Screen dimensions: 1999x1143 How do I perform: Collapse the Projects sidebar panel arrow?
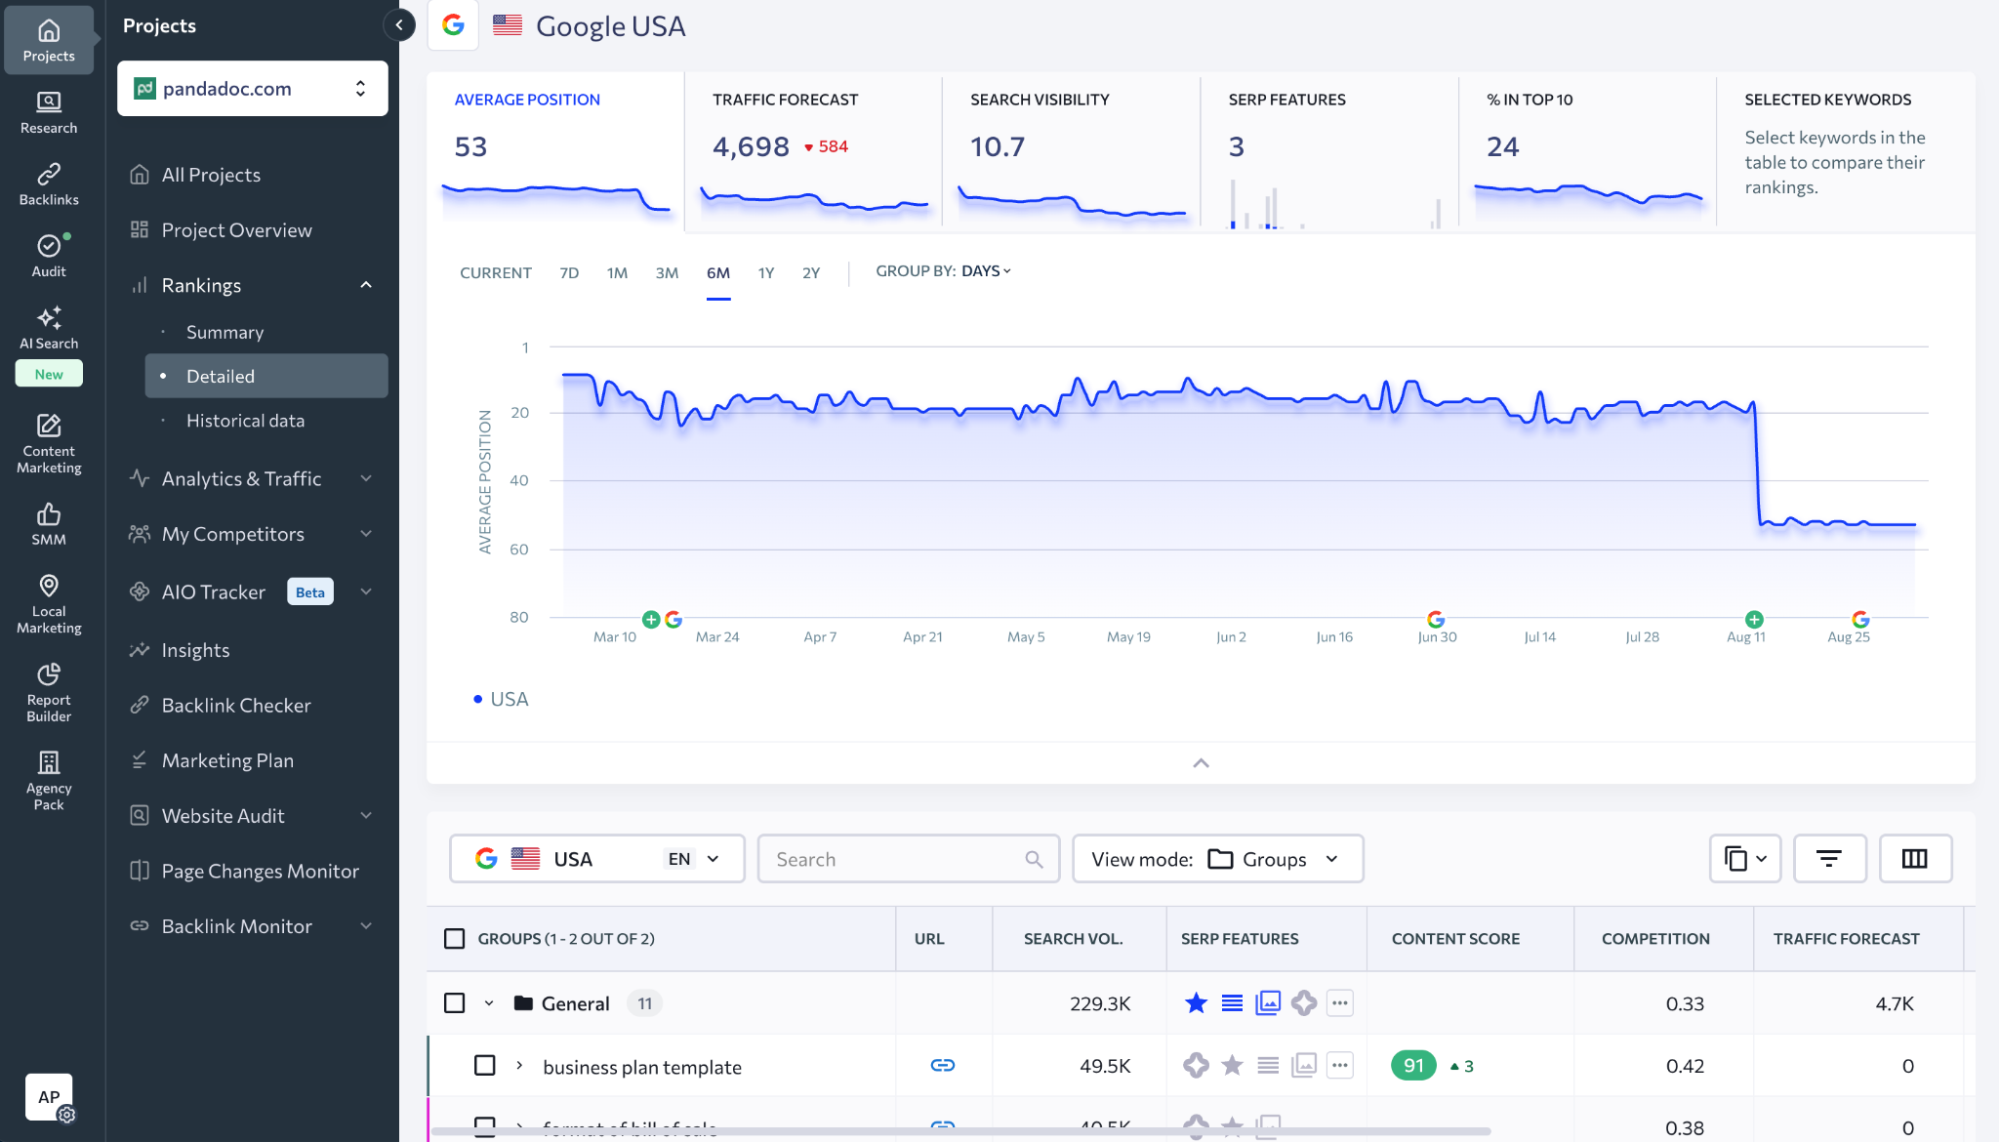399,25
